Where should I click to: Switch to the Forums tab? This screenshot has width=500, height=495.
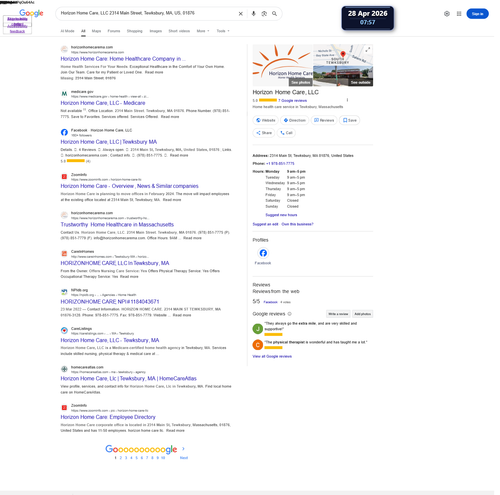(114, 31)
